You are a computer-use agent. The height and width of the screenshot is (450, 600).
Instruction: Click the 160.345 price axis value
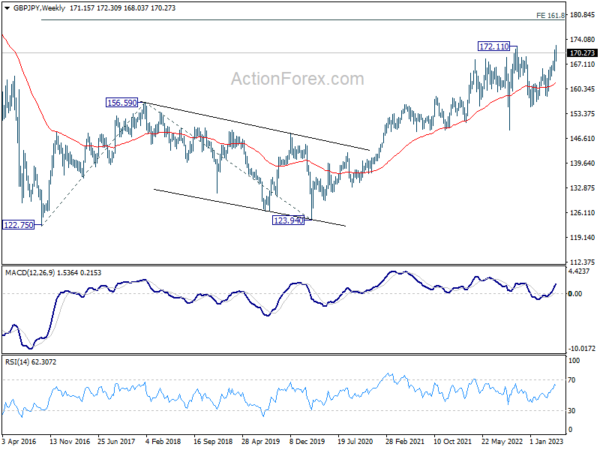pyautogui.click(x=582, y=89)
